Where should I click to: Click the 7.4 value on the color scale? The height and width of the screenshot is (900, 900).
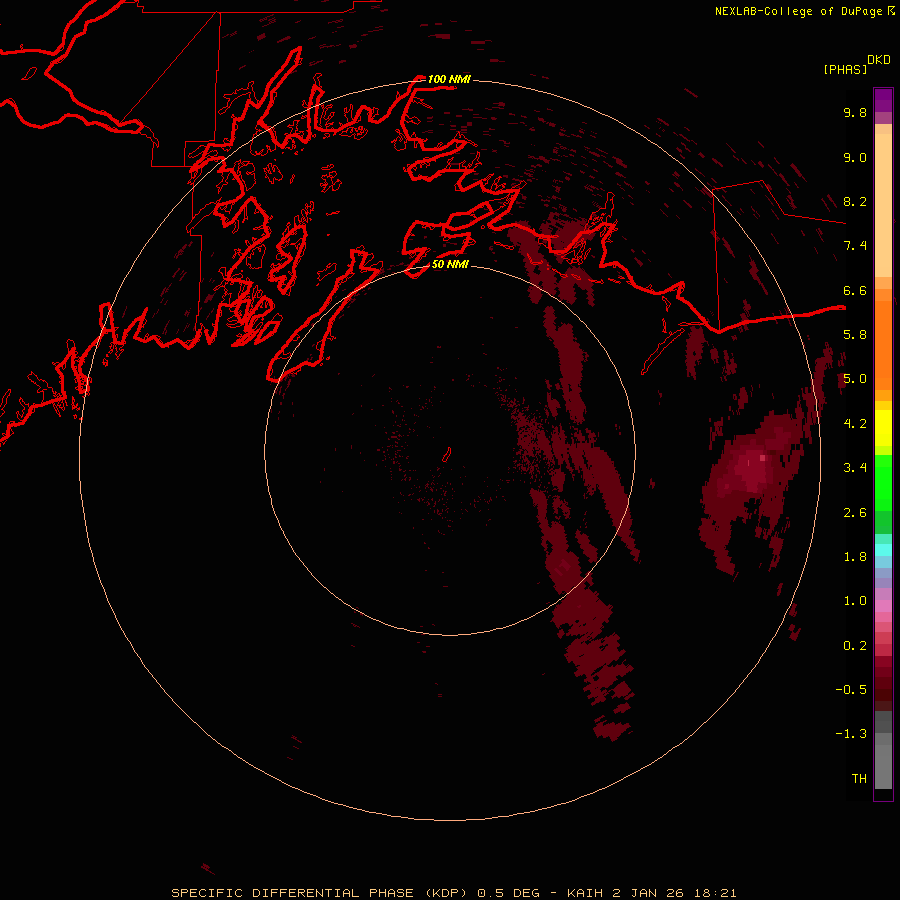coord(855,246)
